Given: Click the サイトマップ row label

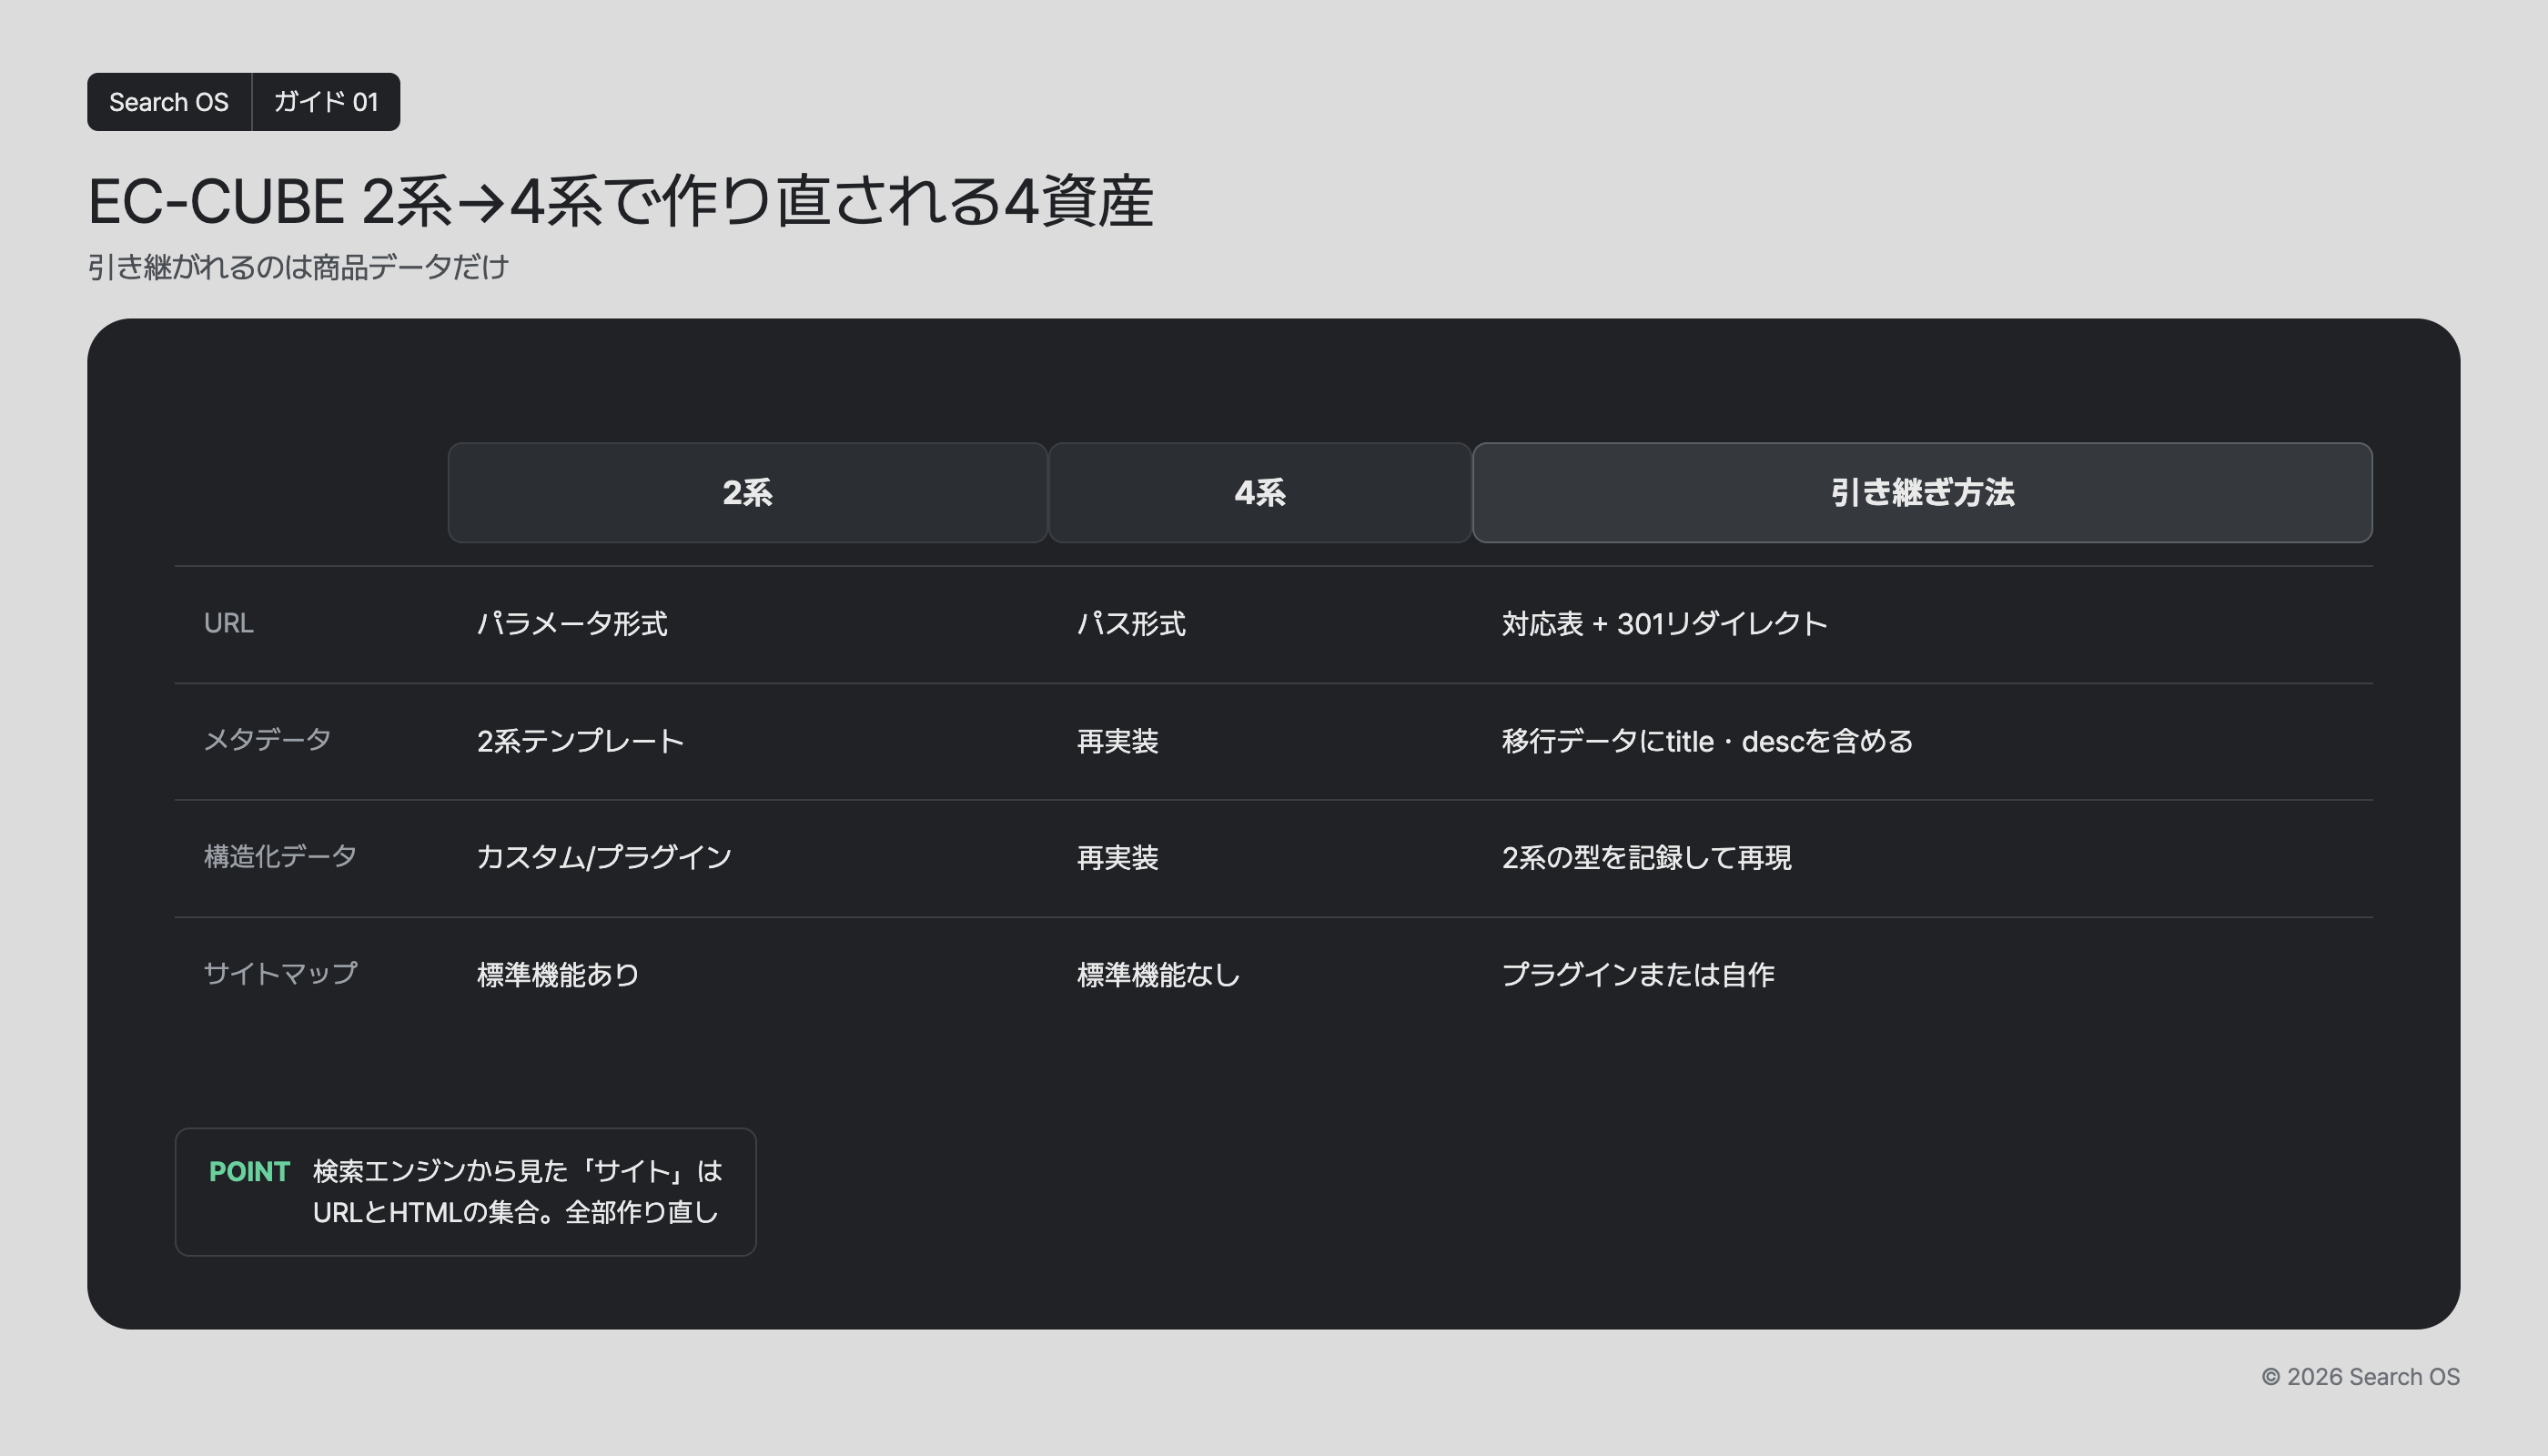Looking at the screenshot, I should pos(280,974).
